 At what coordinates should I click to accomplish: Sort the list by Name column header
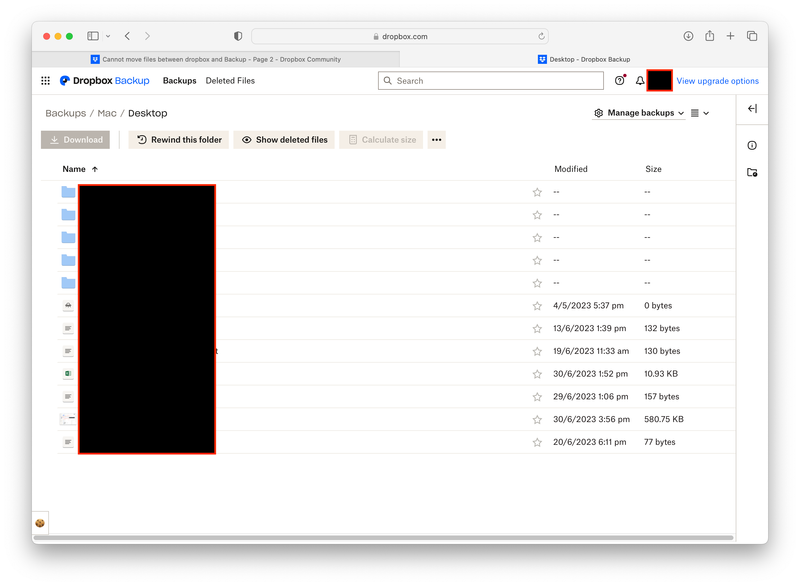(74, 169)
